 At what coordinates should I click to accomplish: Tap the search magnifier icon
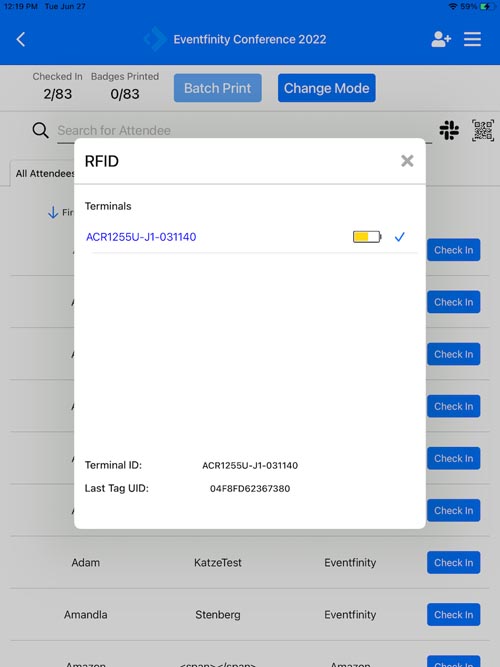coord(40,130)
